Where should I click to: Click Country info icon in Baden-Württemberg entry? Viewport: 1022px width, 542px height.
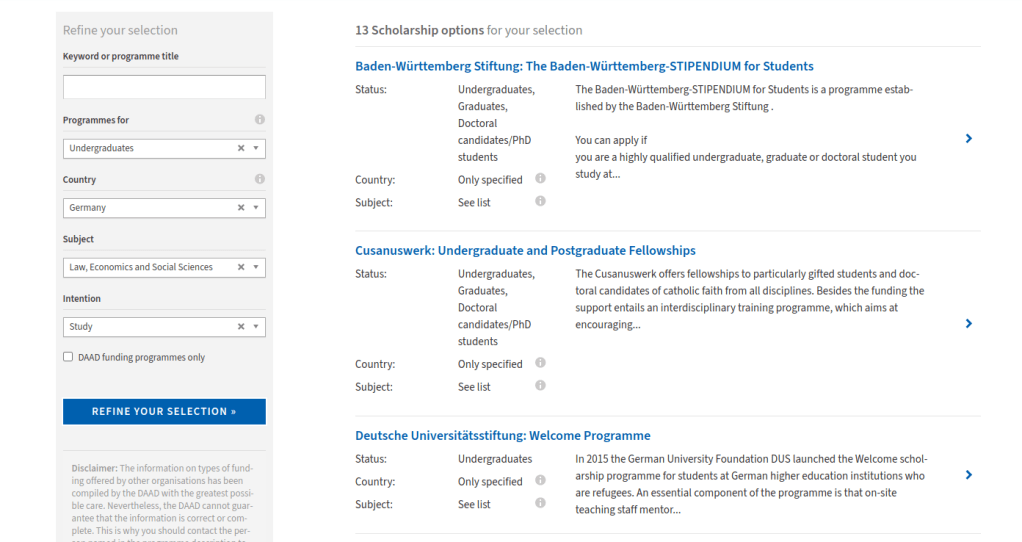[x=540, y=179]
